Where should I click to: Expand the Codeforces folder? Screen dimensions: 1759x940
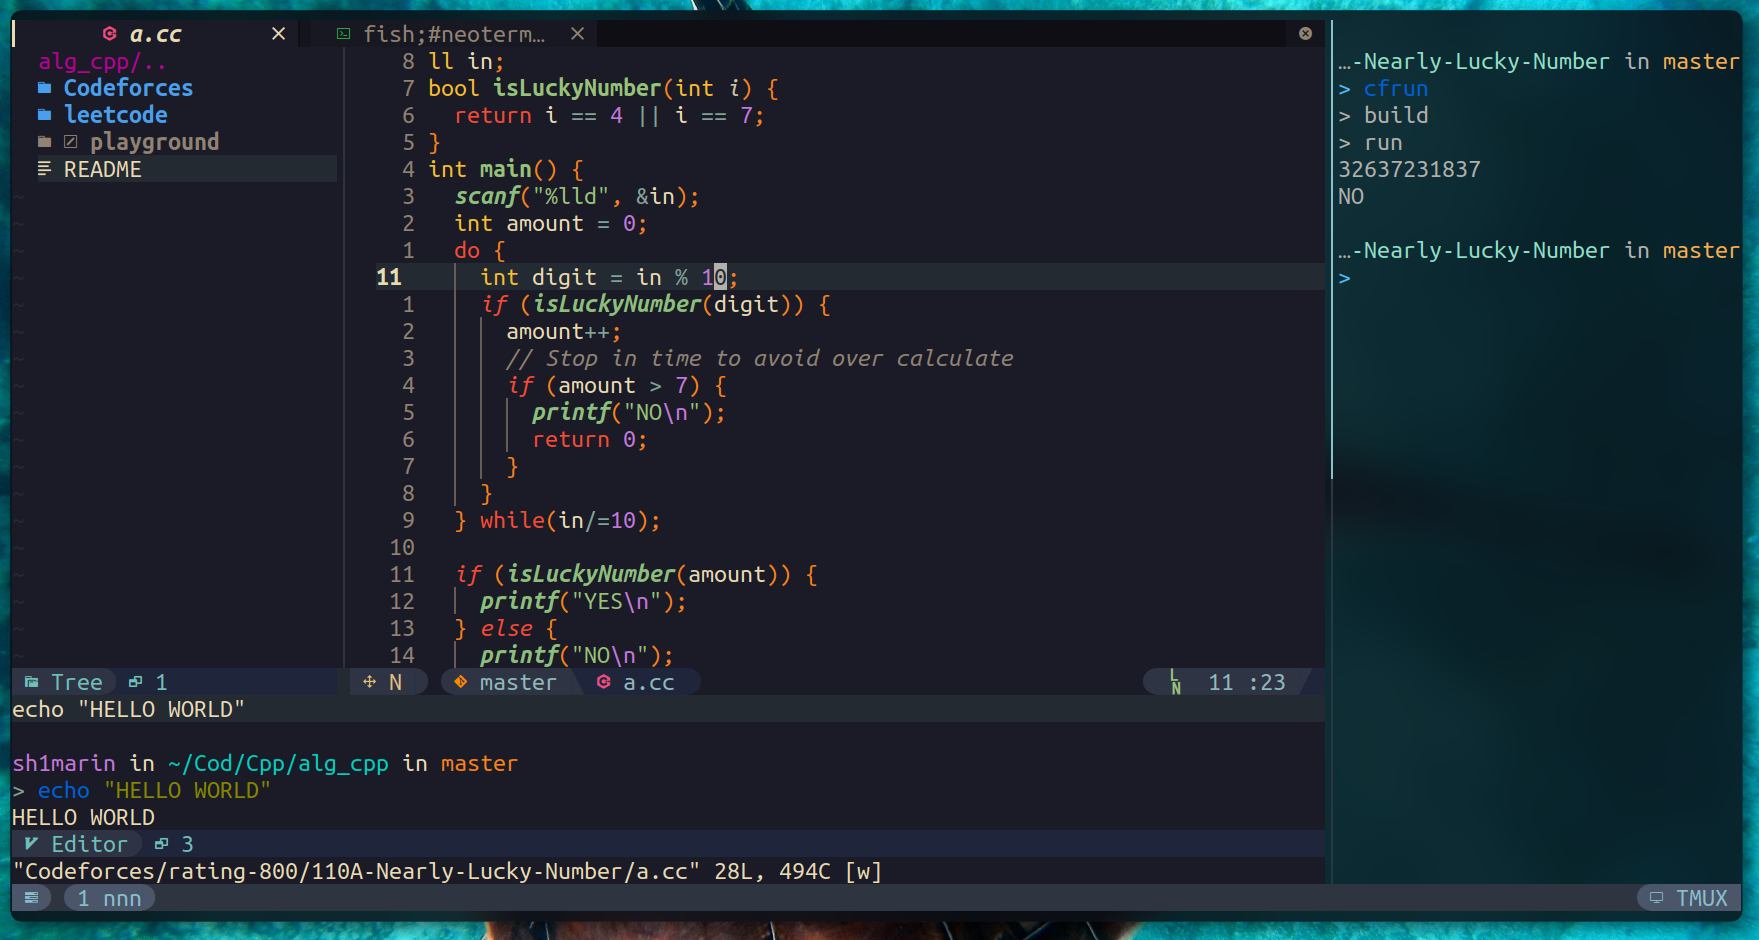44,88
